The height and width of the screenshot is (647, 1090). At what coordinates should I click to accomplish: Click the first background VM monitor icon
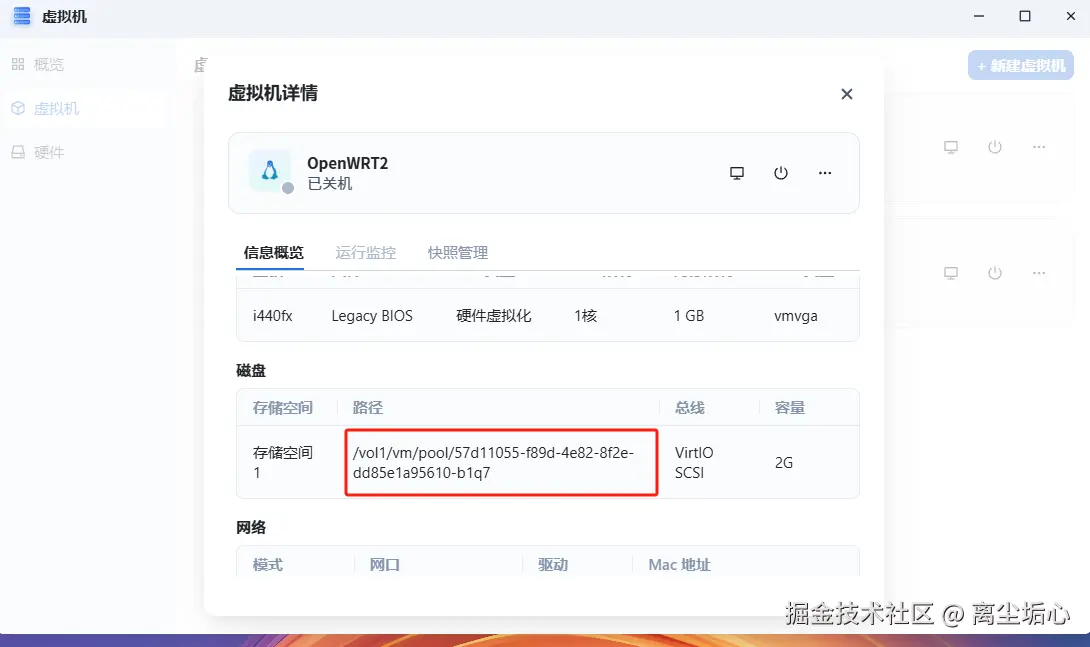(951, 147)
